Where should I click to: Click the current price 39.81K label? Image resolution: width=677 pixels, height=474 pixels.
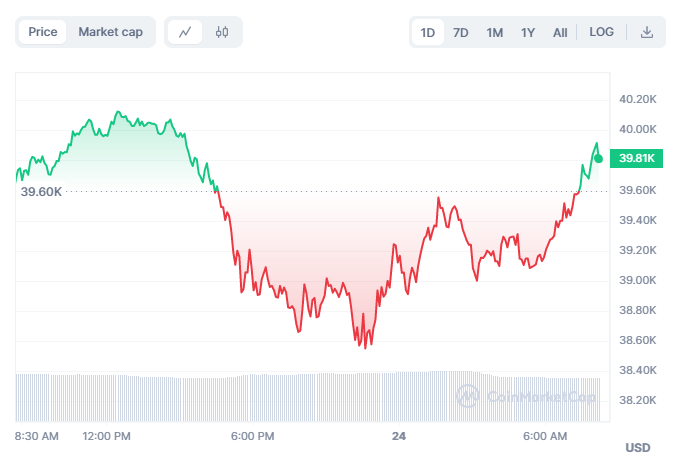click(x=636, y=158)
